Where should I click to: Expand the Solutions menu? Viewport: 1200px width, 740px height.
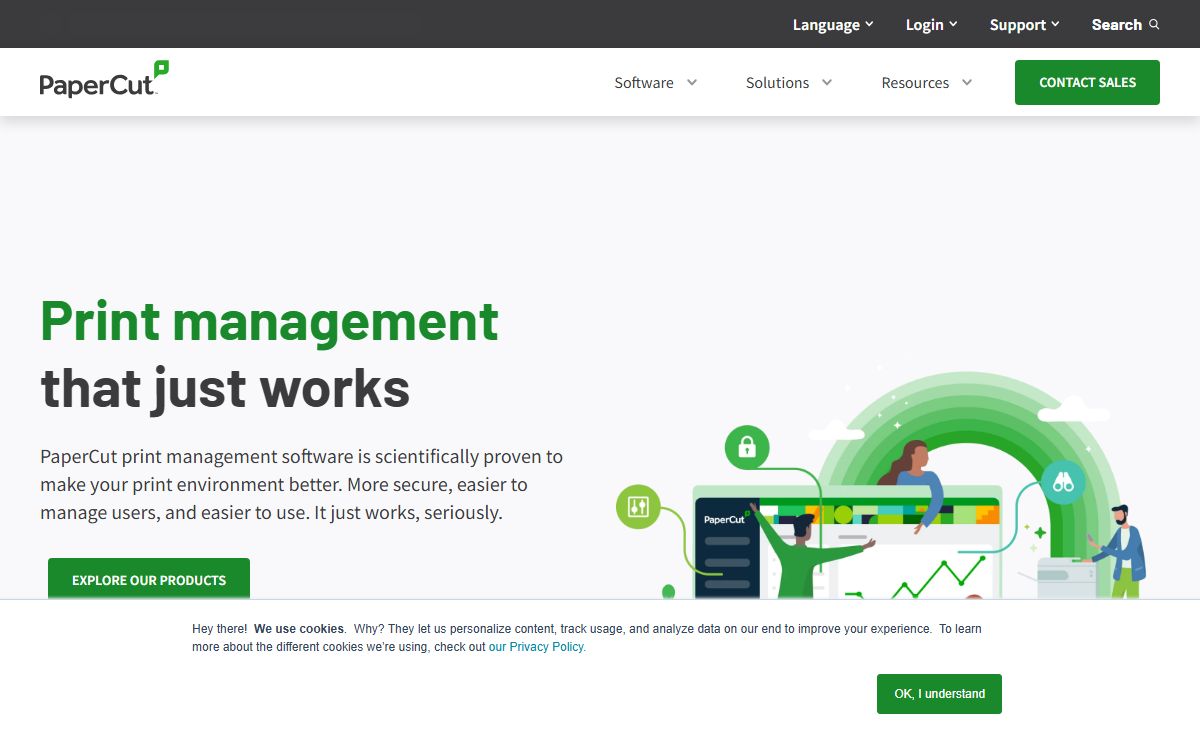(x=789, y=83)
